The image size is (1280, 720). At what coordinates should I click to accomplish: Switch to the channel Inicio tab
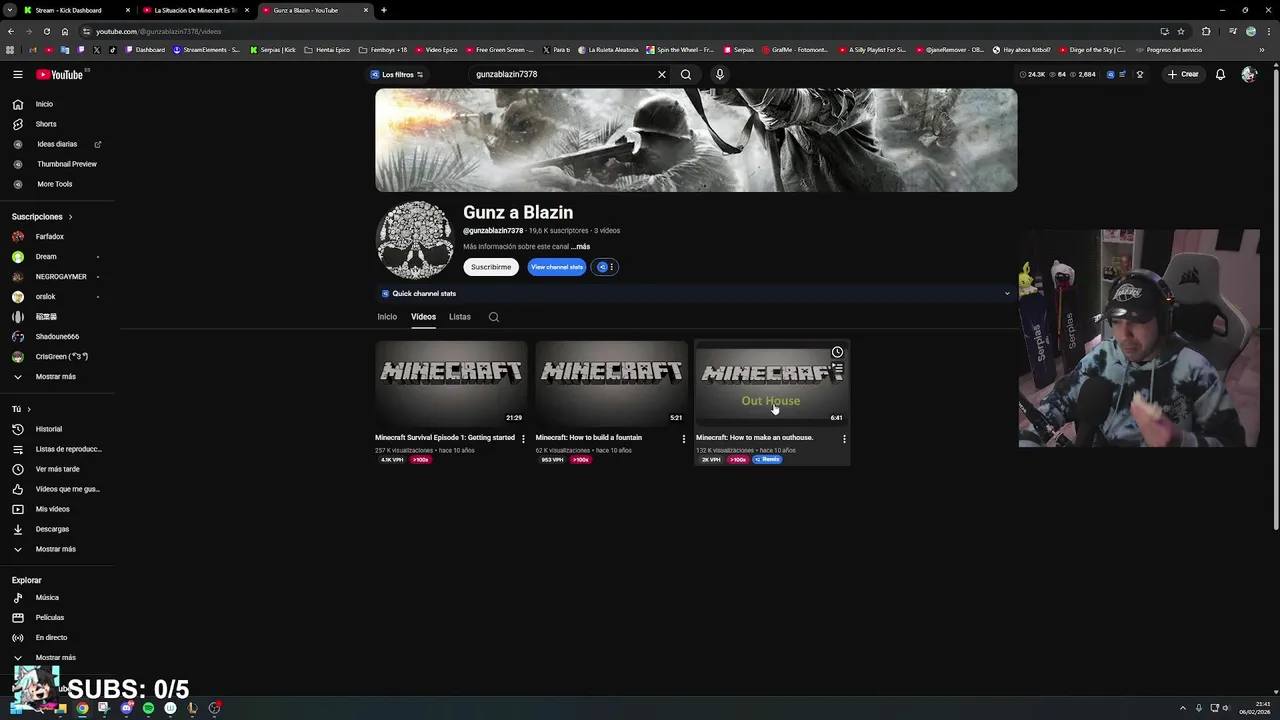click(387, 317)
